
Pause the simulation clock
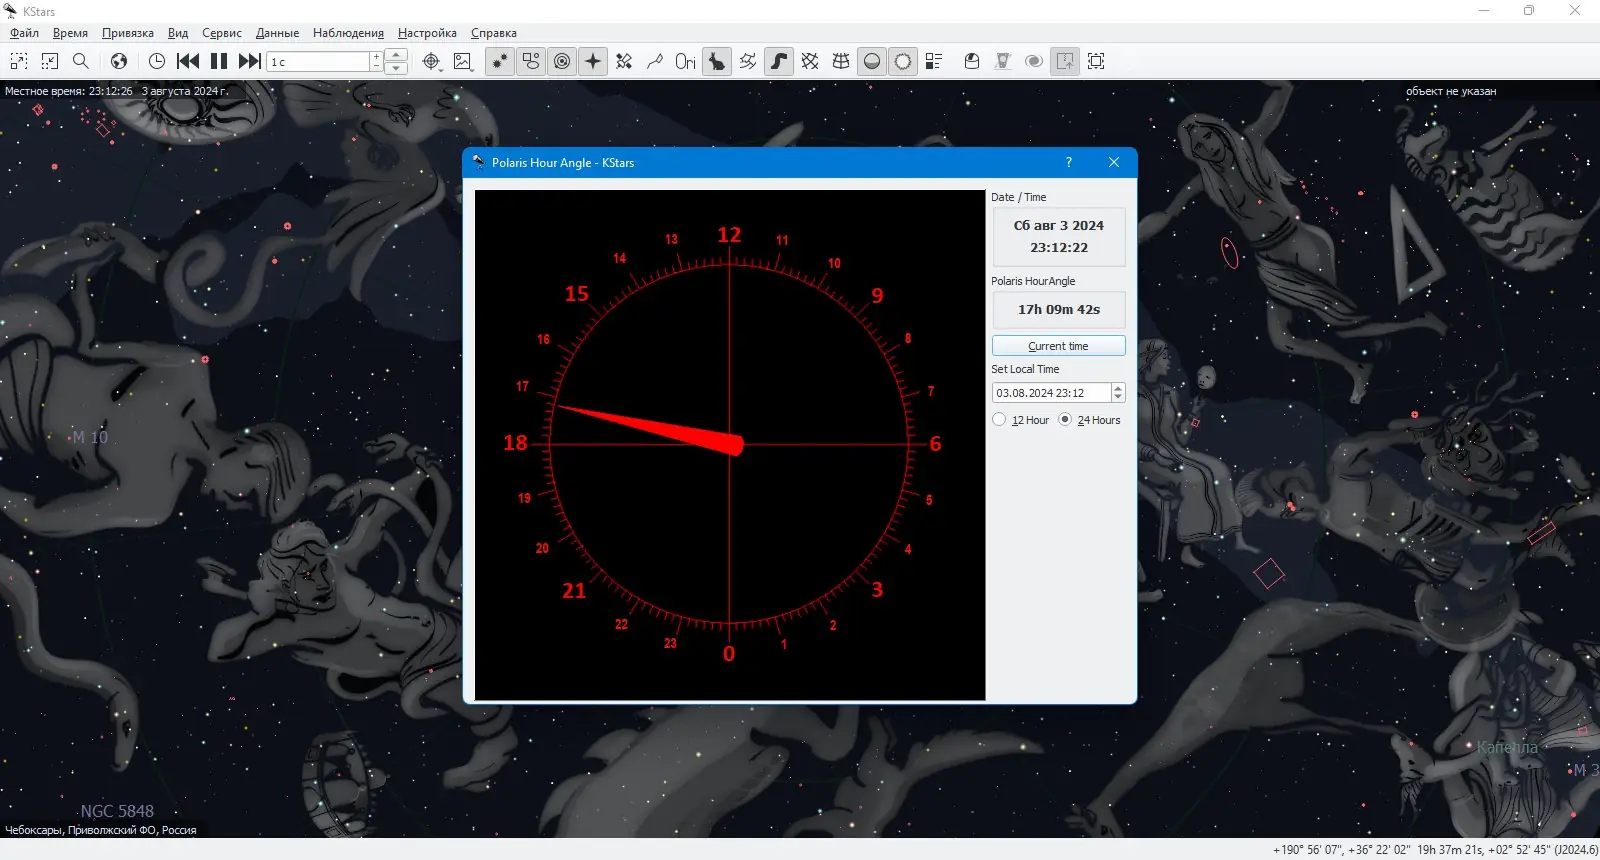219,61
